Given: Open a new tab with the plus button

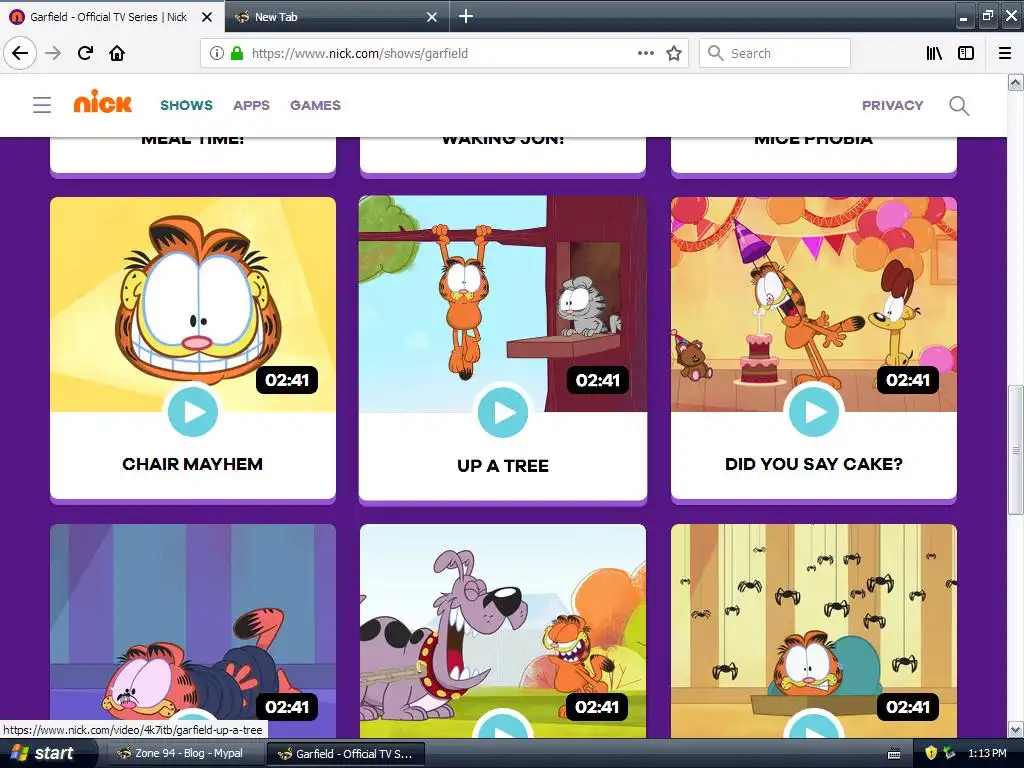Looking at the screenshot, I should pos(466,16).
